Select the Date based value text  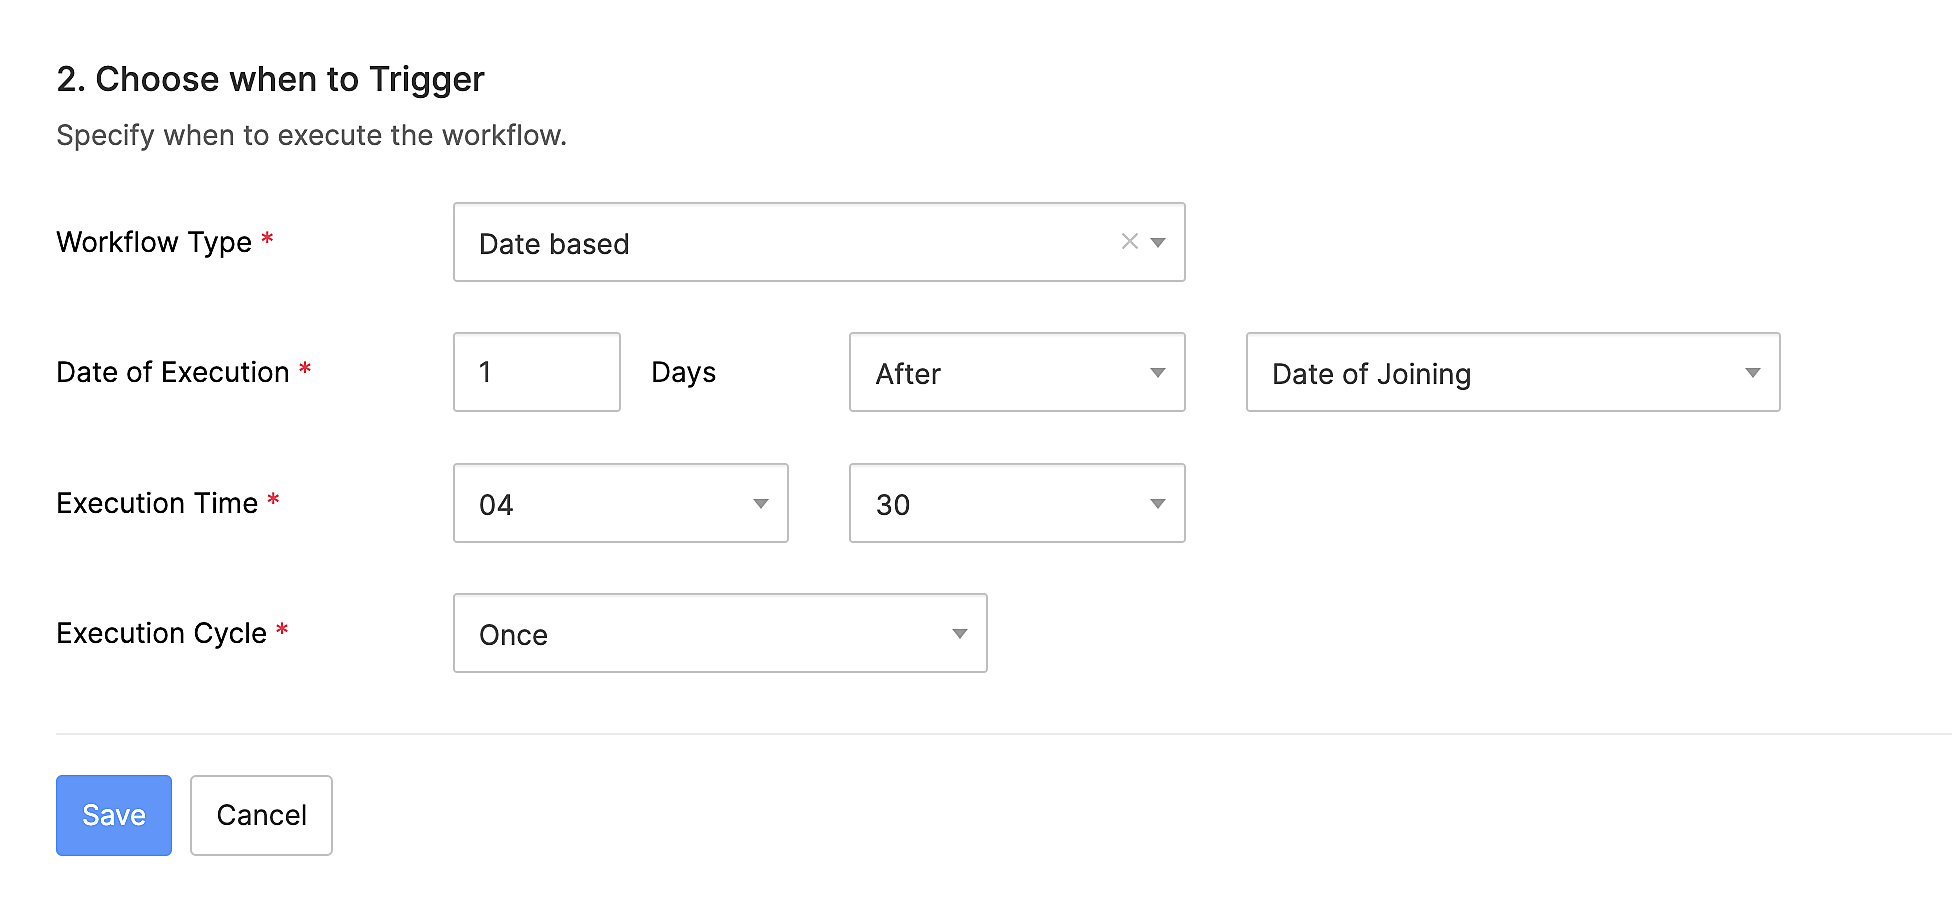[553, 243]
